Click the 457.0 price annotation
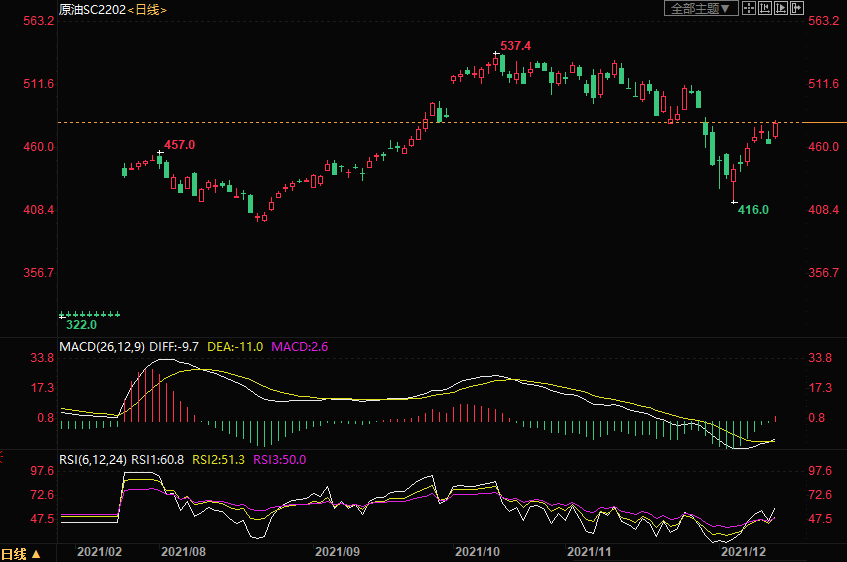The height and width of the screenshot is (562, 847). point(179,145)
